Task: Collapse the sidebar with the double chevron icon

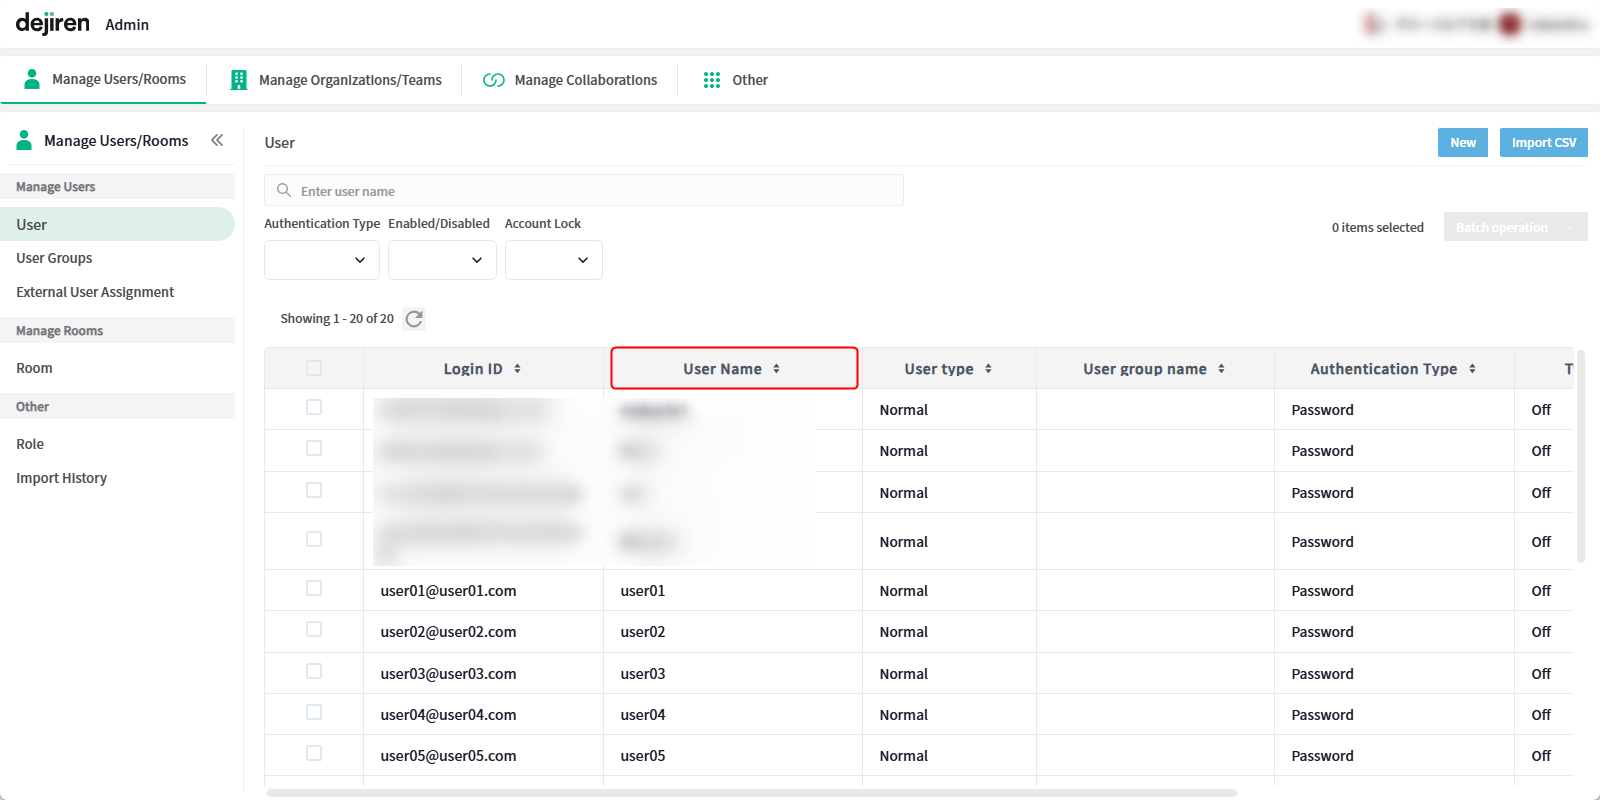Action: [217, 141]
